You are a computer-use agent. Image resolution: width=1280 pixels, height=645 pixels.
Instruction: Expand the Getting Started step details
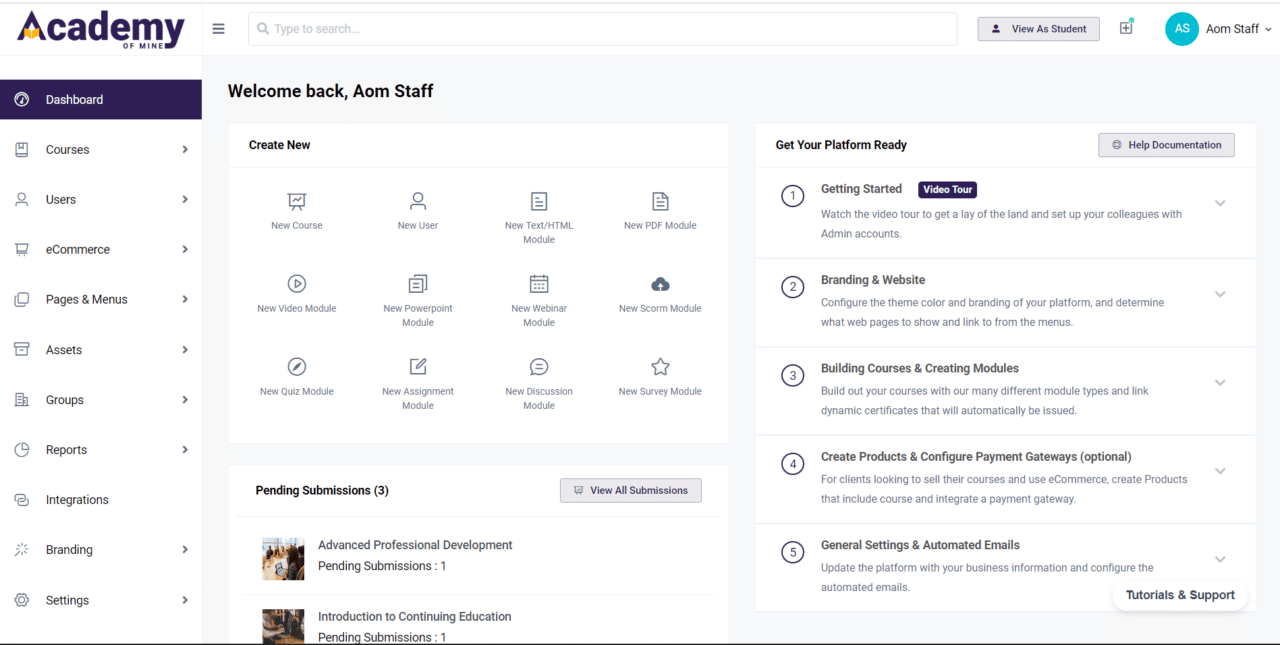(x=1220, y=202)
